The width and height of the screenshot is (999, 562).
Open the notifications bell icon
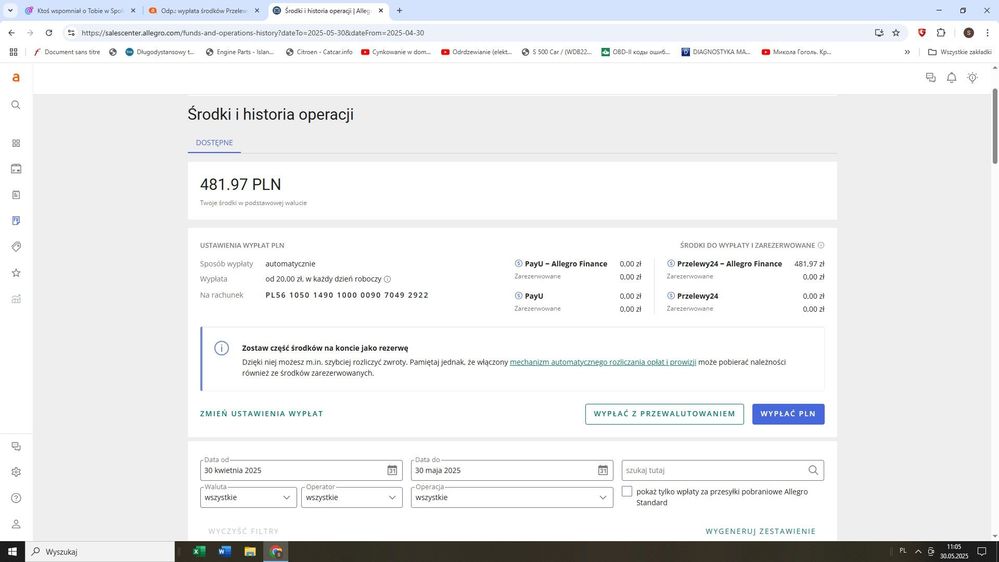(951, 78)
